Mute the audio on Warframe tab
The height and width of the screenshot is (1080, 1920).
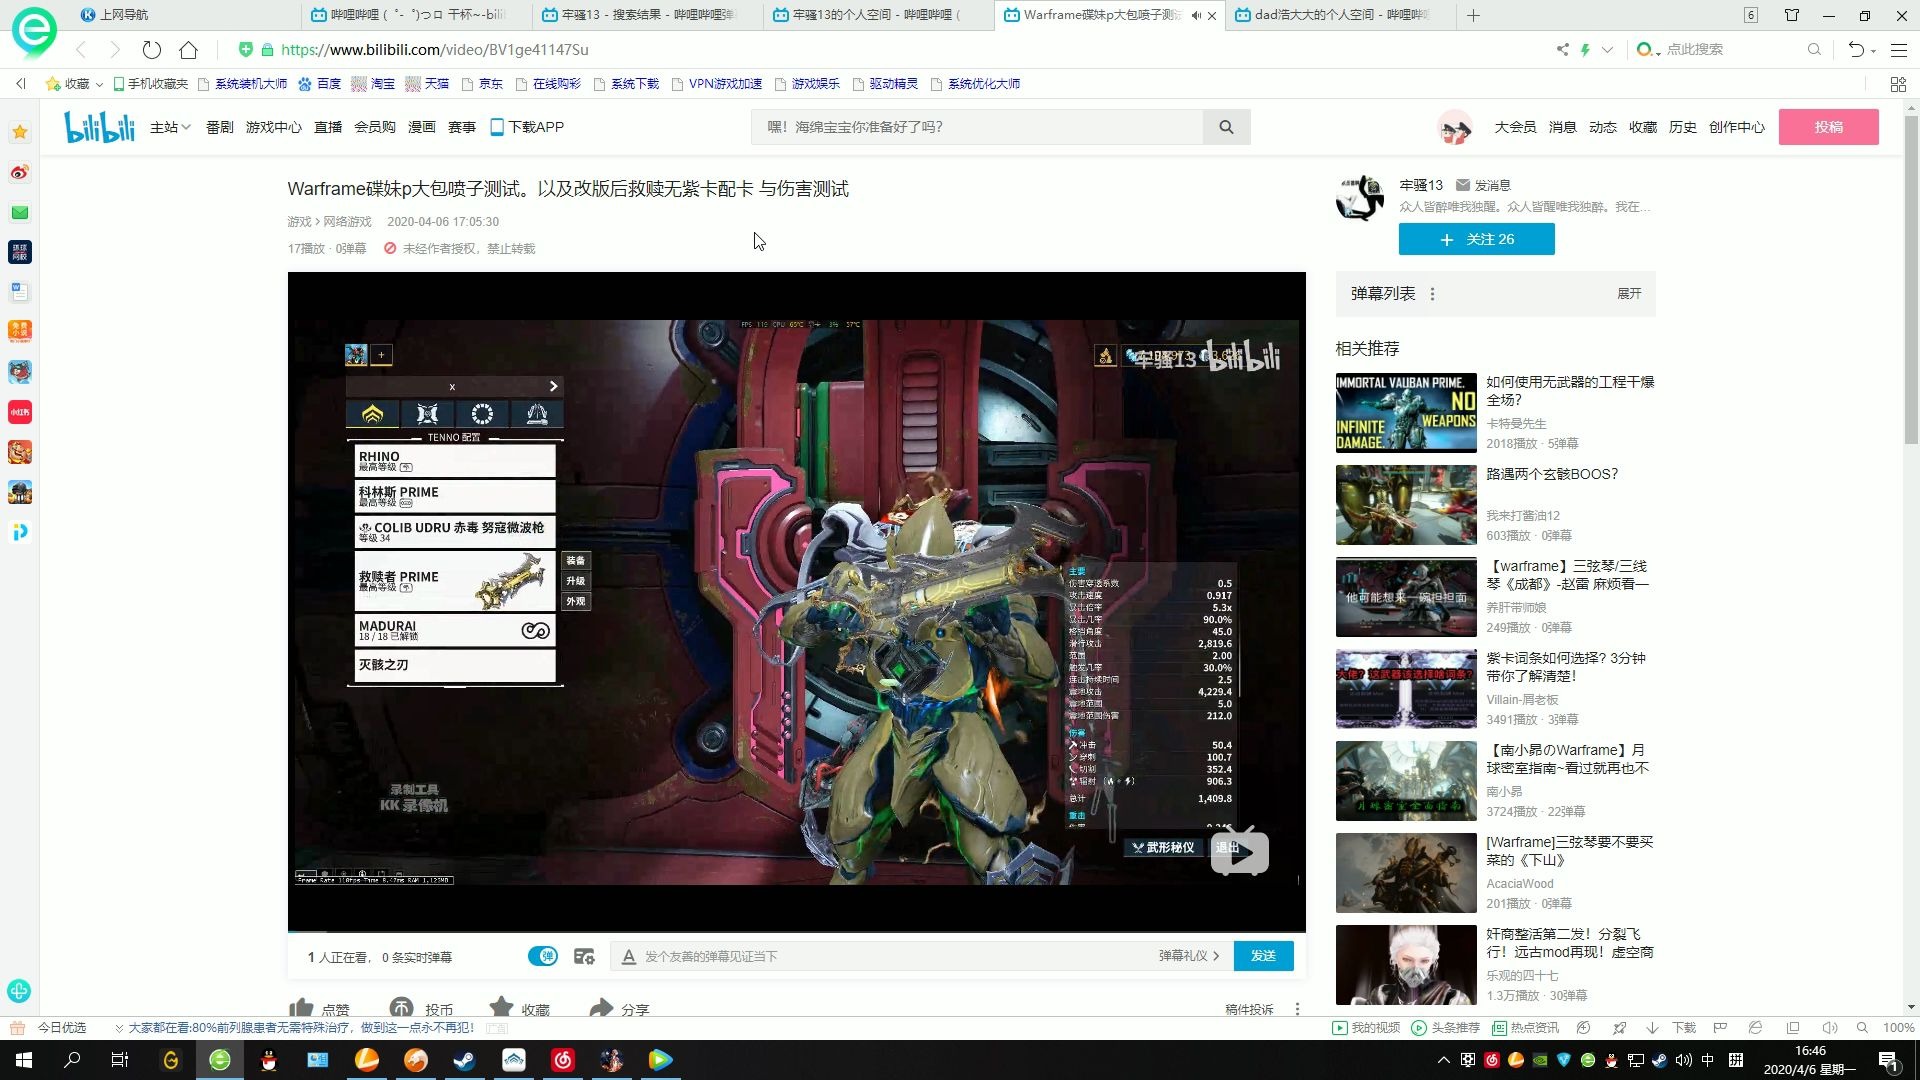[1196, 15]
